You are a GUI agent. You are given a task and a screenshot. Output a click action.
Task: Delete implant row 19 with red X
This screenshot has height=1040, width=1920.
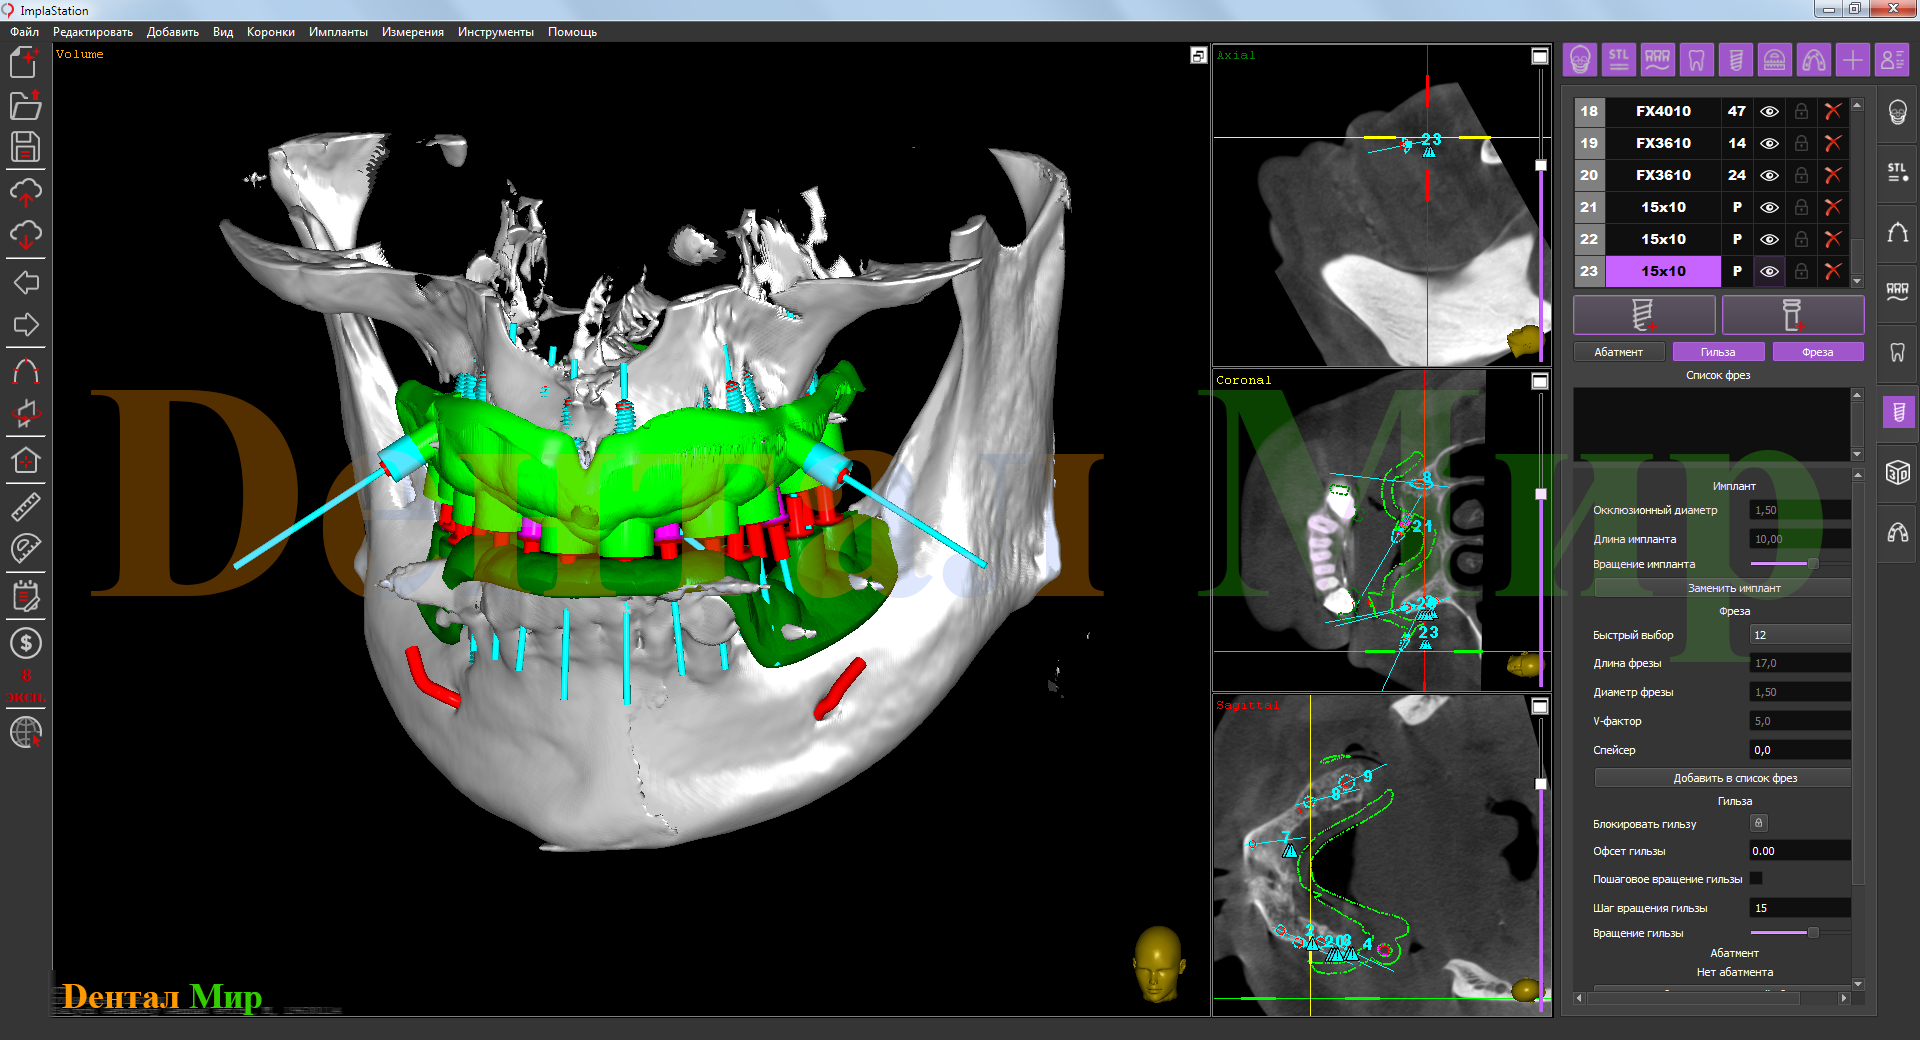point(1833,143)
